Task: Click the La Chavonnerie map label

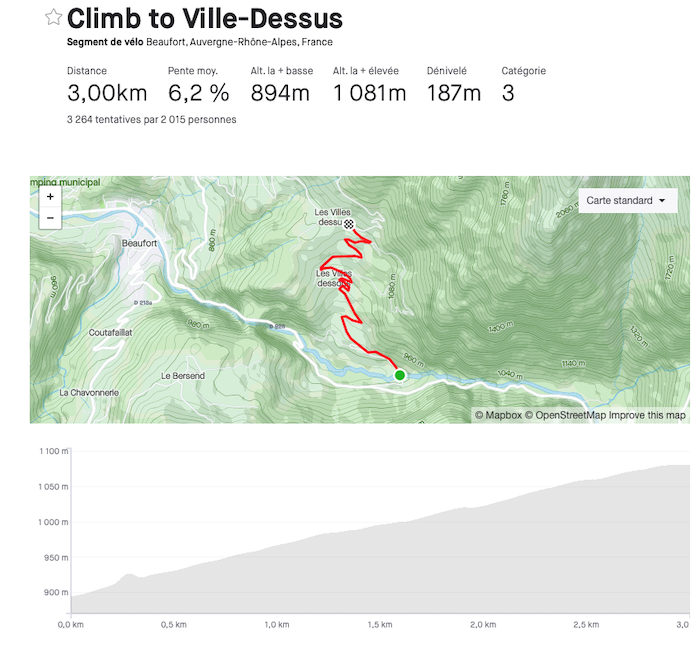Action: 89,393
